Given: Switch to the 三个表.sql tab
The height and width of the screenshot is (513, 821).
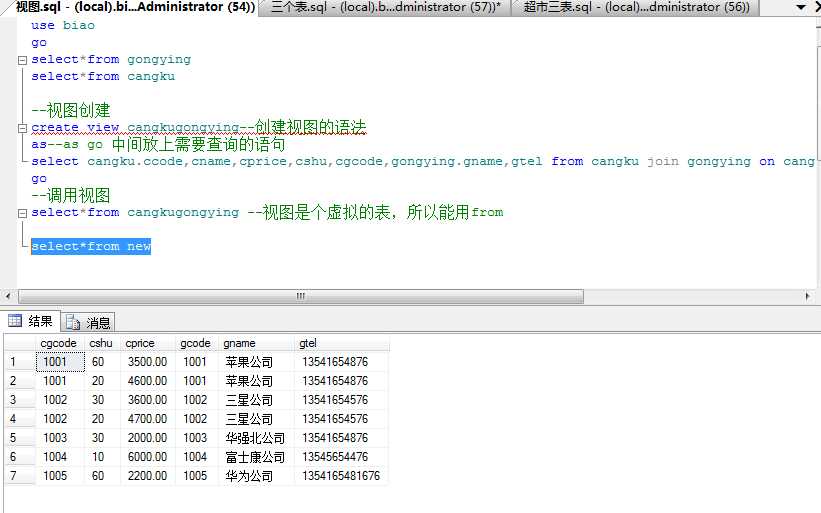Looking at the screenshot, I should [x=385, y=7].
